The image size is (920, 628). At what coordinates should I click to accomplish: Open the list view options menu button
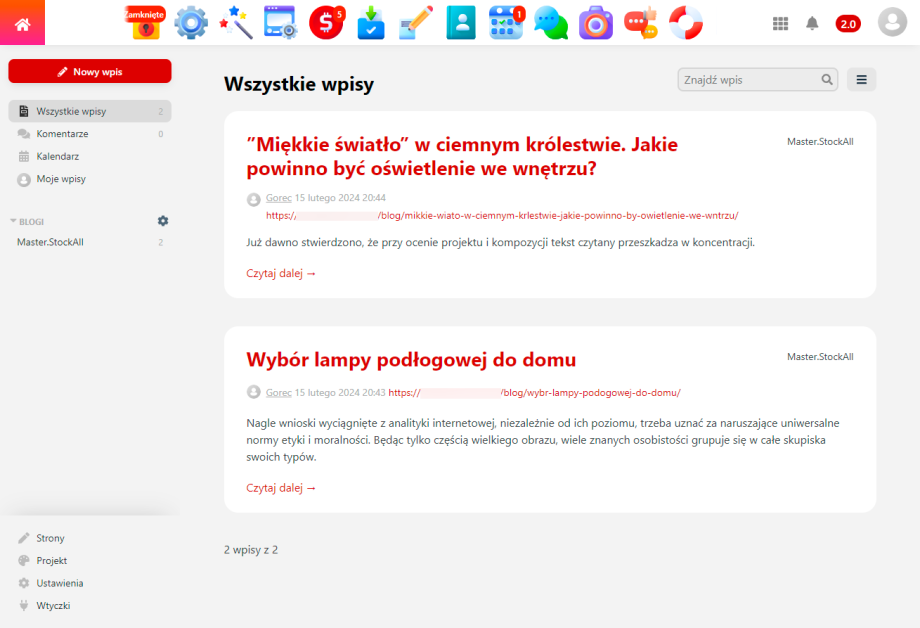[861, 80]
